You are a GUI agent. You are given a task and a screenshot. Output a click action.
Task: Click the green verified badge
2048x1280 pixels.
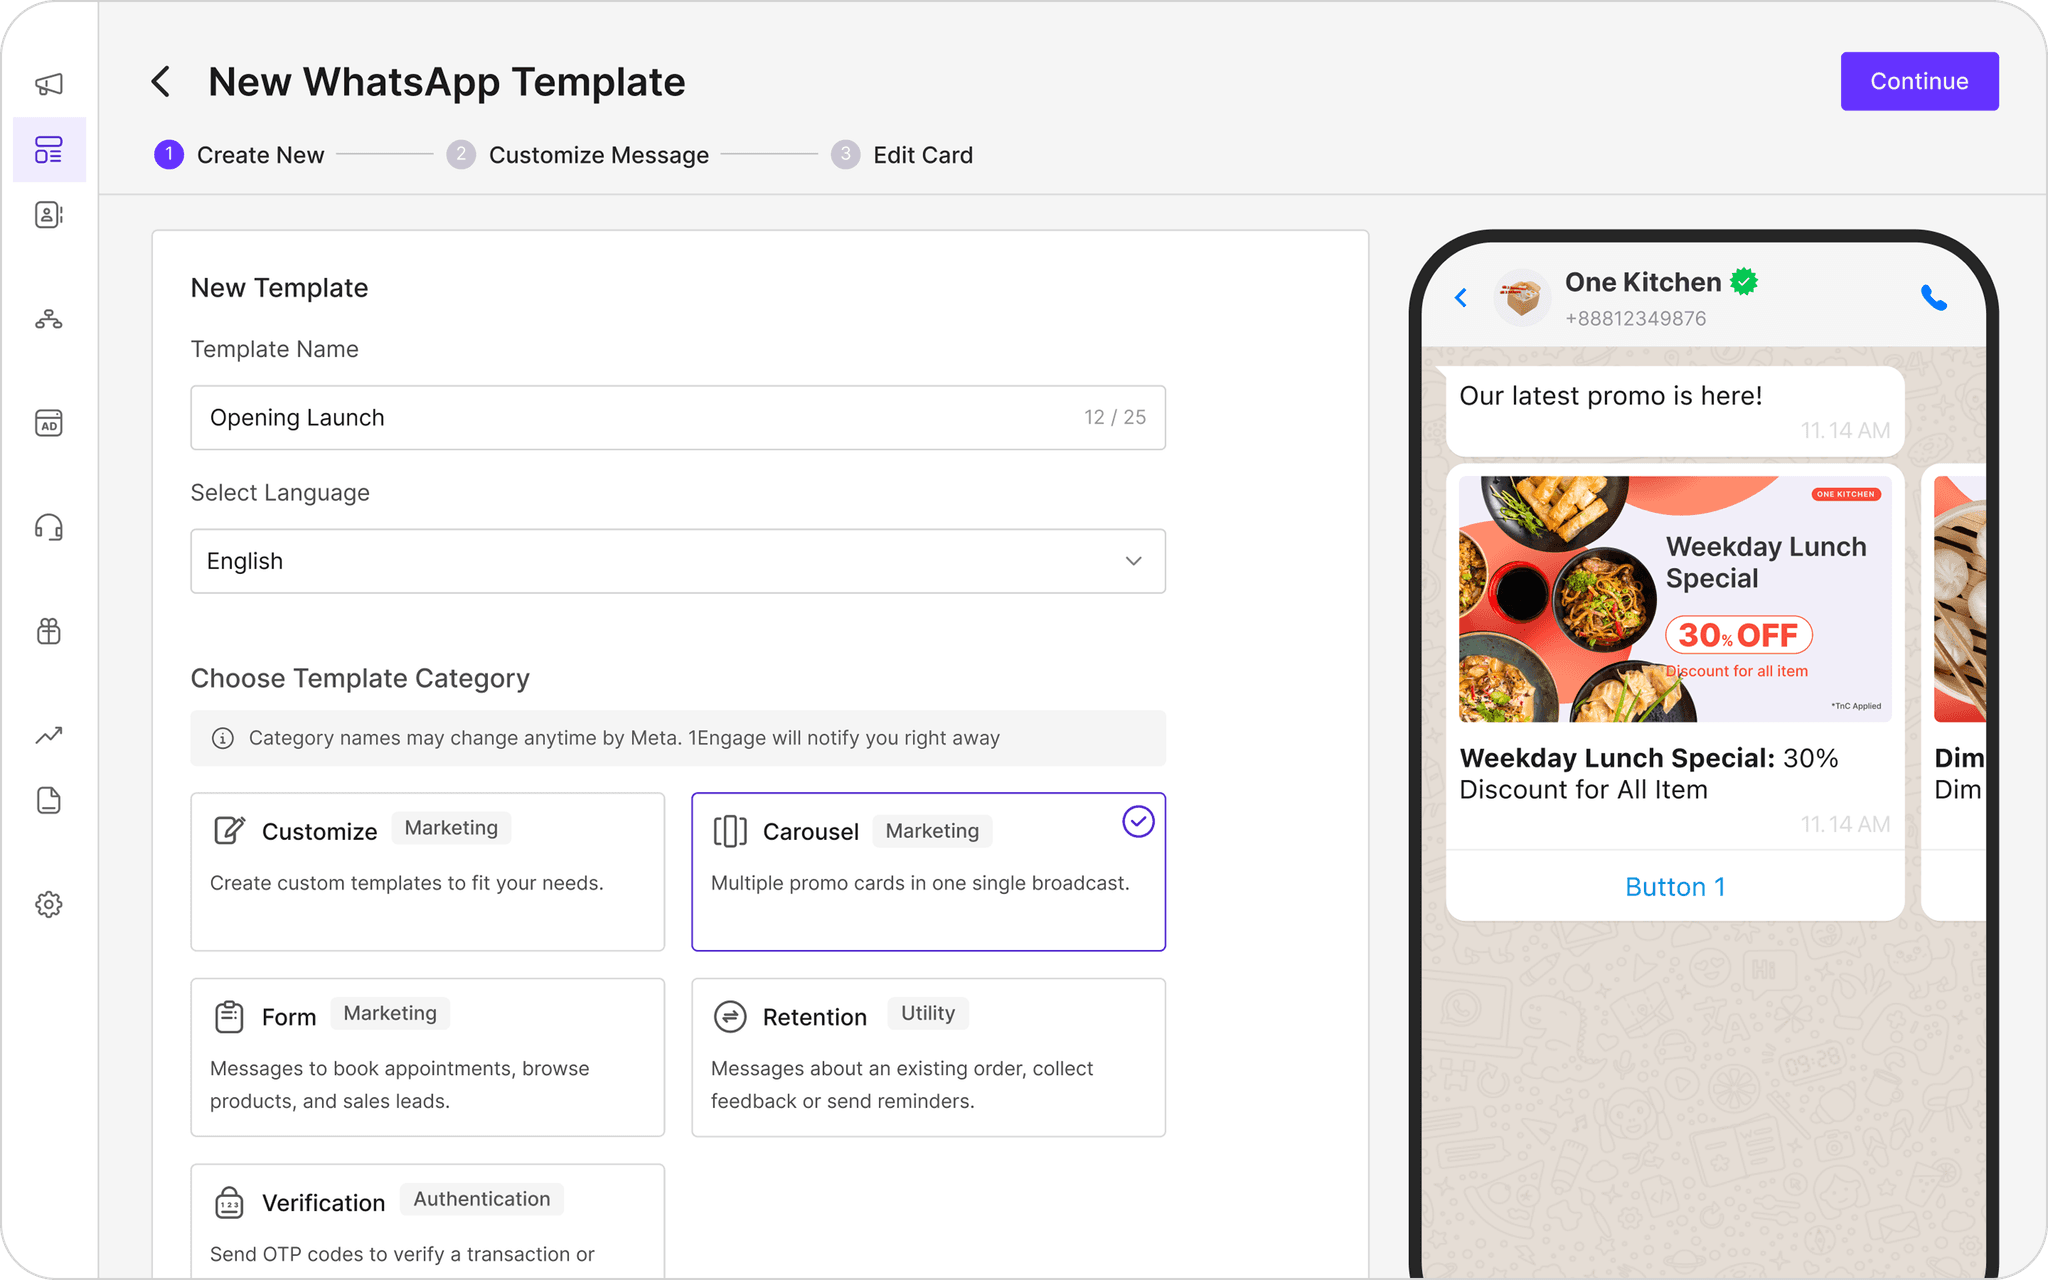pyautogui.click(x=1744, y=282)
